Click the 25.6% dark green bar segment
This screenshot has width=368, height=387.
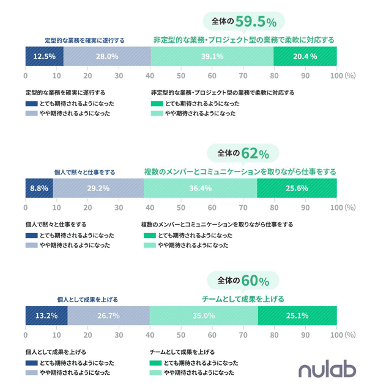tap(297, 188)
